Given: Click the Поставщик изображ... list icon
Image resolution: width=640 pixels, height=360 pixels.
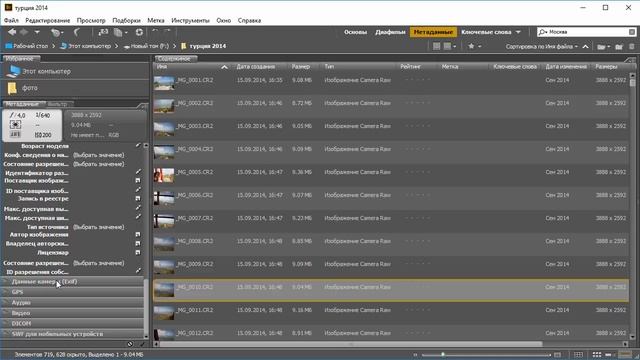Looking at the screenshot, I should pos(138,180).
